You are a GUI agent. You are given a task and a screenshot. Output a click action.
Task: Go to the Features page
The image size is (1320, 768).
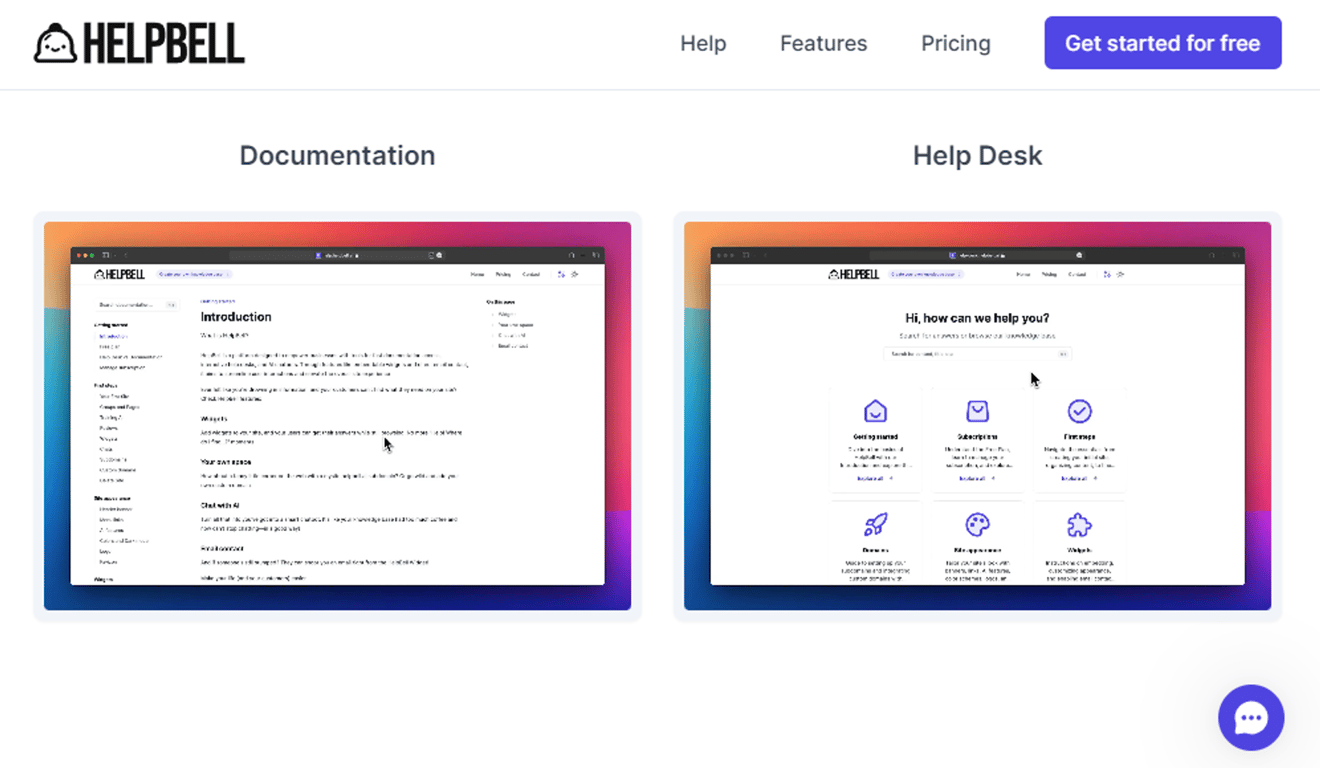click(823, 43)
